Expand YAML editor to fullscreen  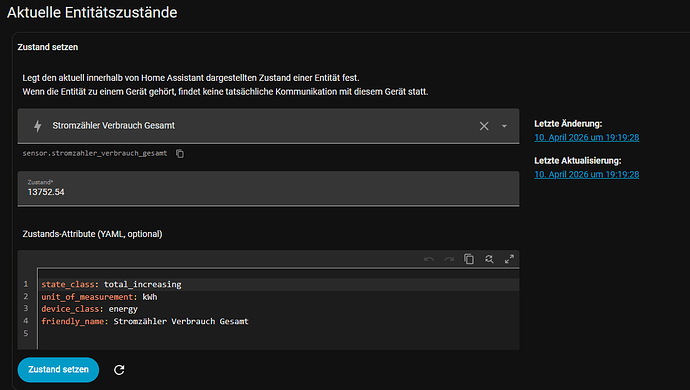click(x=509, y=259)
